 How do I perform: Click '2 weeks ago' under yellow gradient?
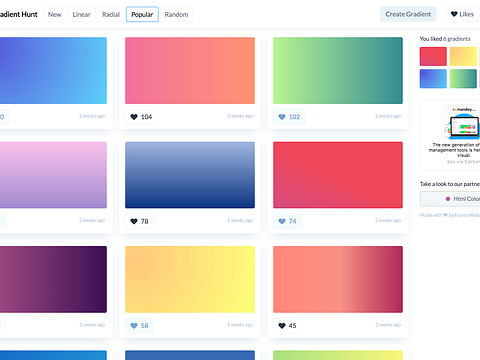coord(240,325)
